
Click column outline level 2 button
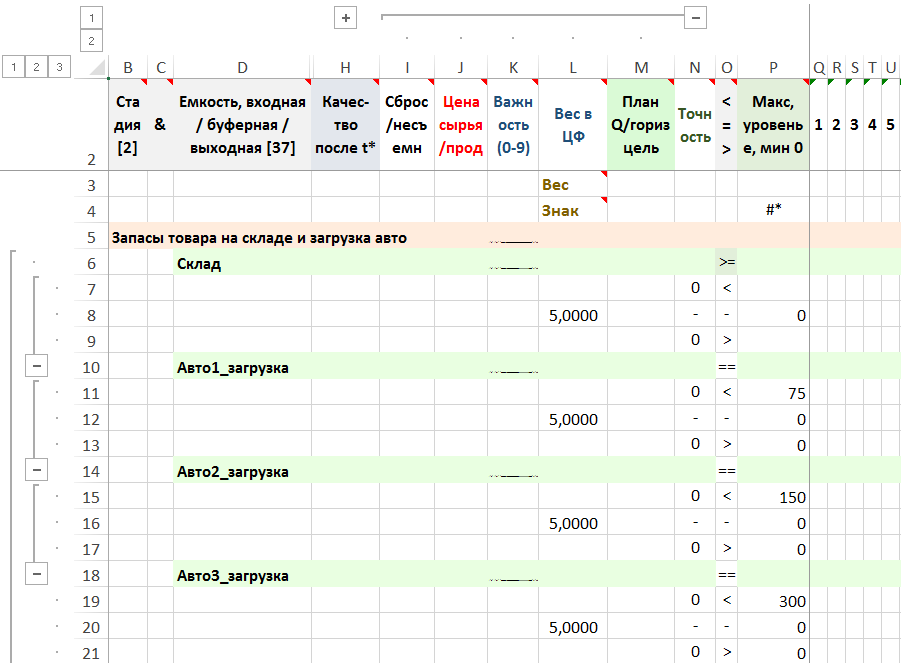pos(91,41)
